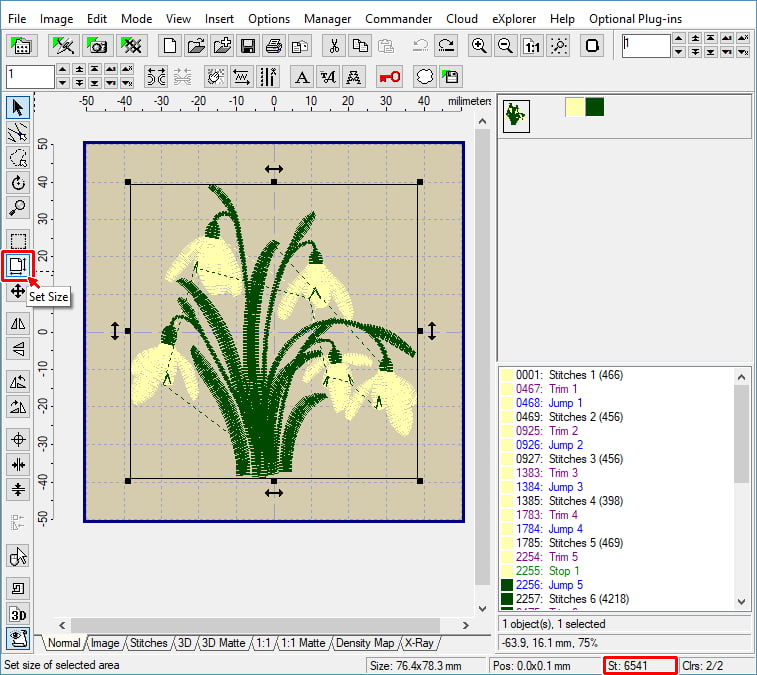The width and height of the screenshot is (757, 675).
Task: Click the red key icon
Action: pos(389,77)
